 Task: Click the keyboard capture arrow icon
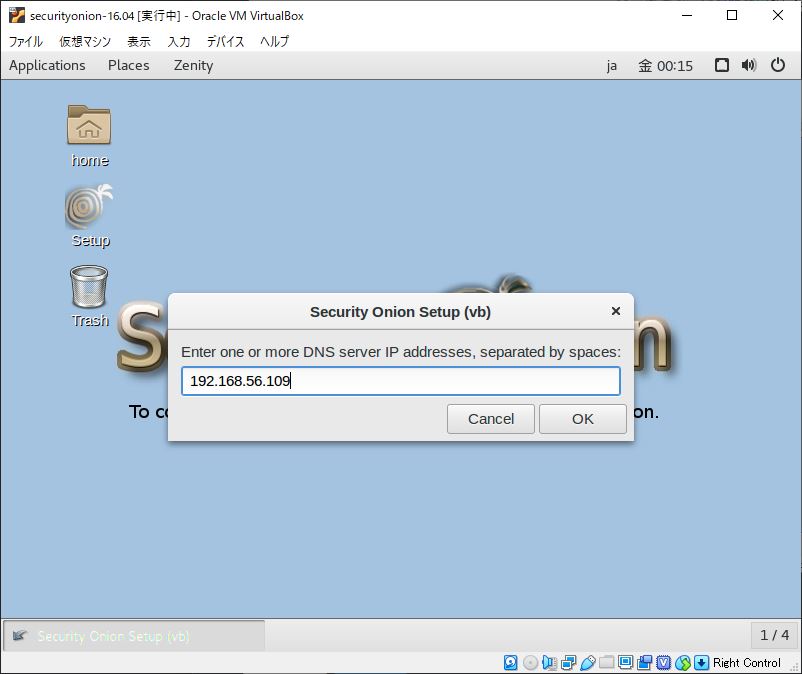[x=702, y=663]
